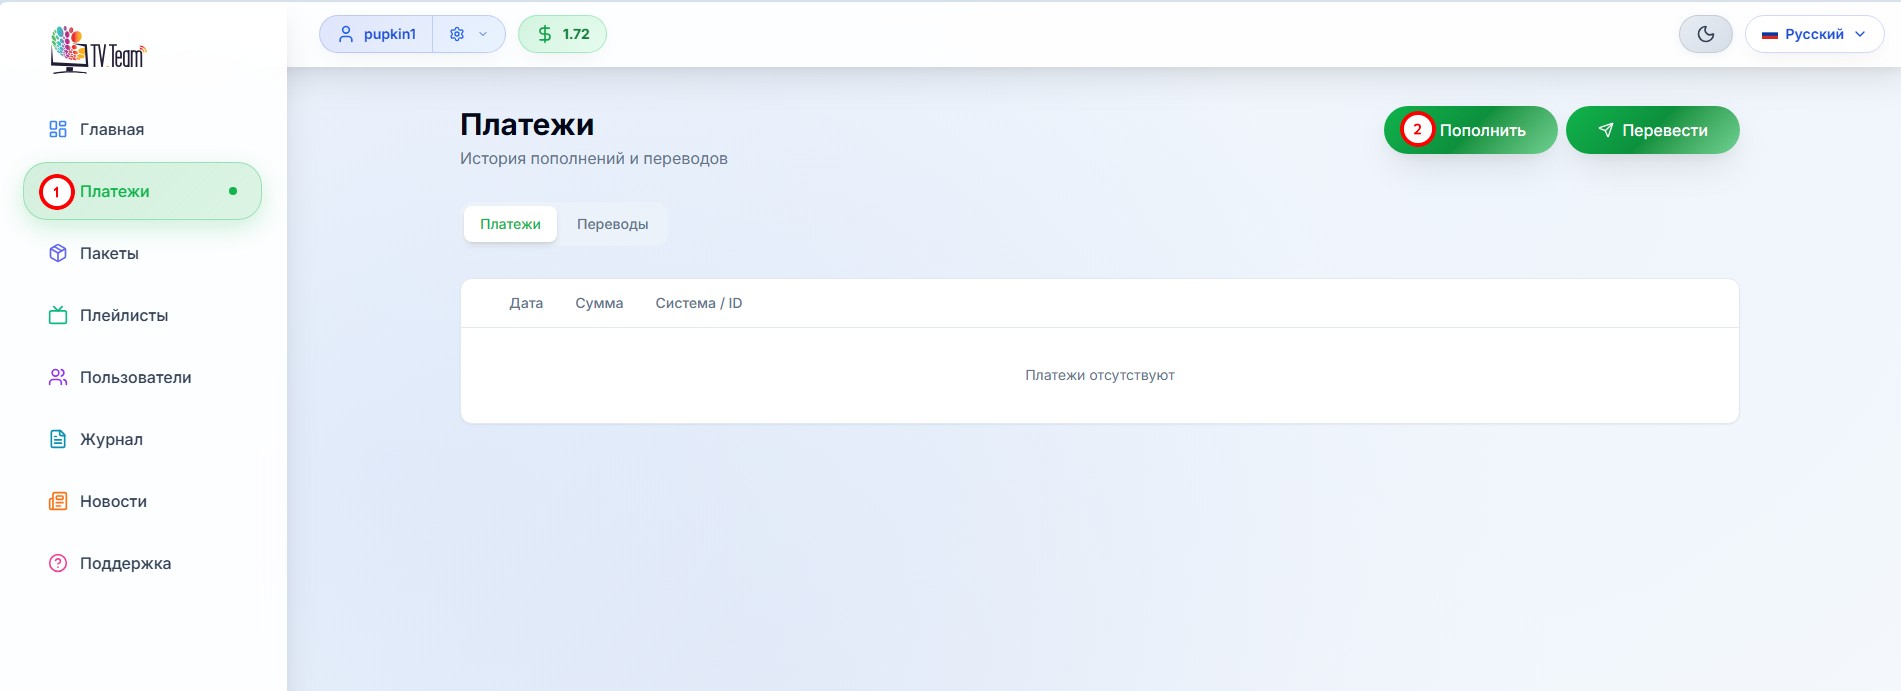Click the Пакеты box icon
This screenshot has height=691, width=1901.
tap(58, 253)
